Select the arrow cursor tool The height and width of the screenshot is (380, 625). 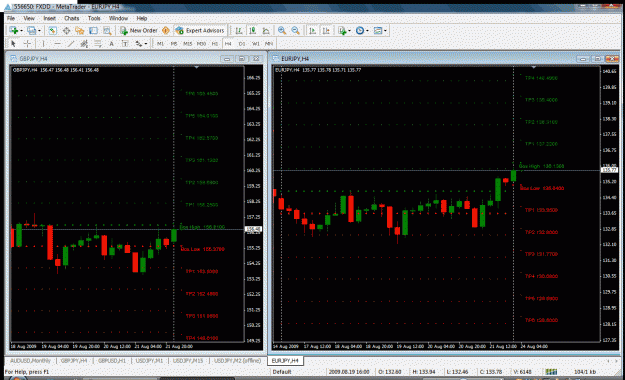point(13,43)
